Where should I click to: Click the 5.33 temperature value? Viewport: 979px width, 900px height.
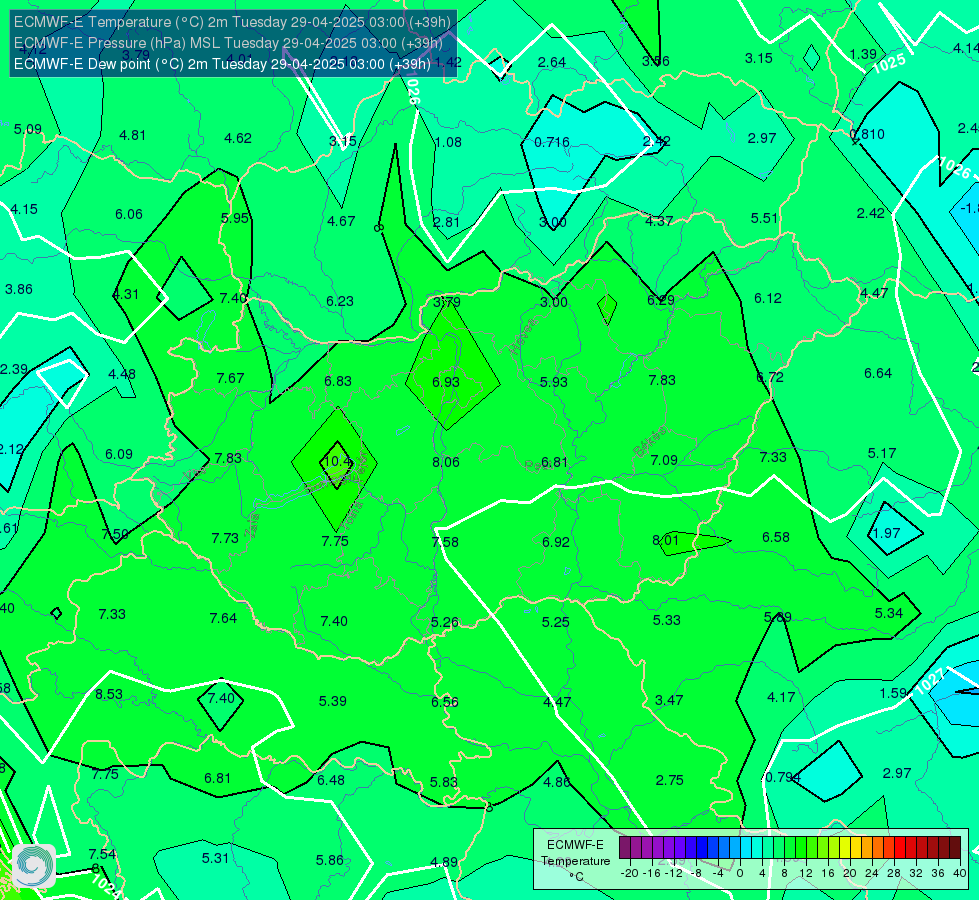click(x=667, y=620)
